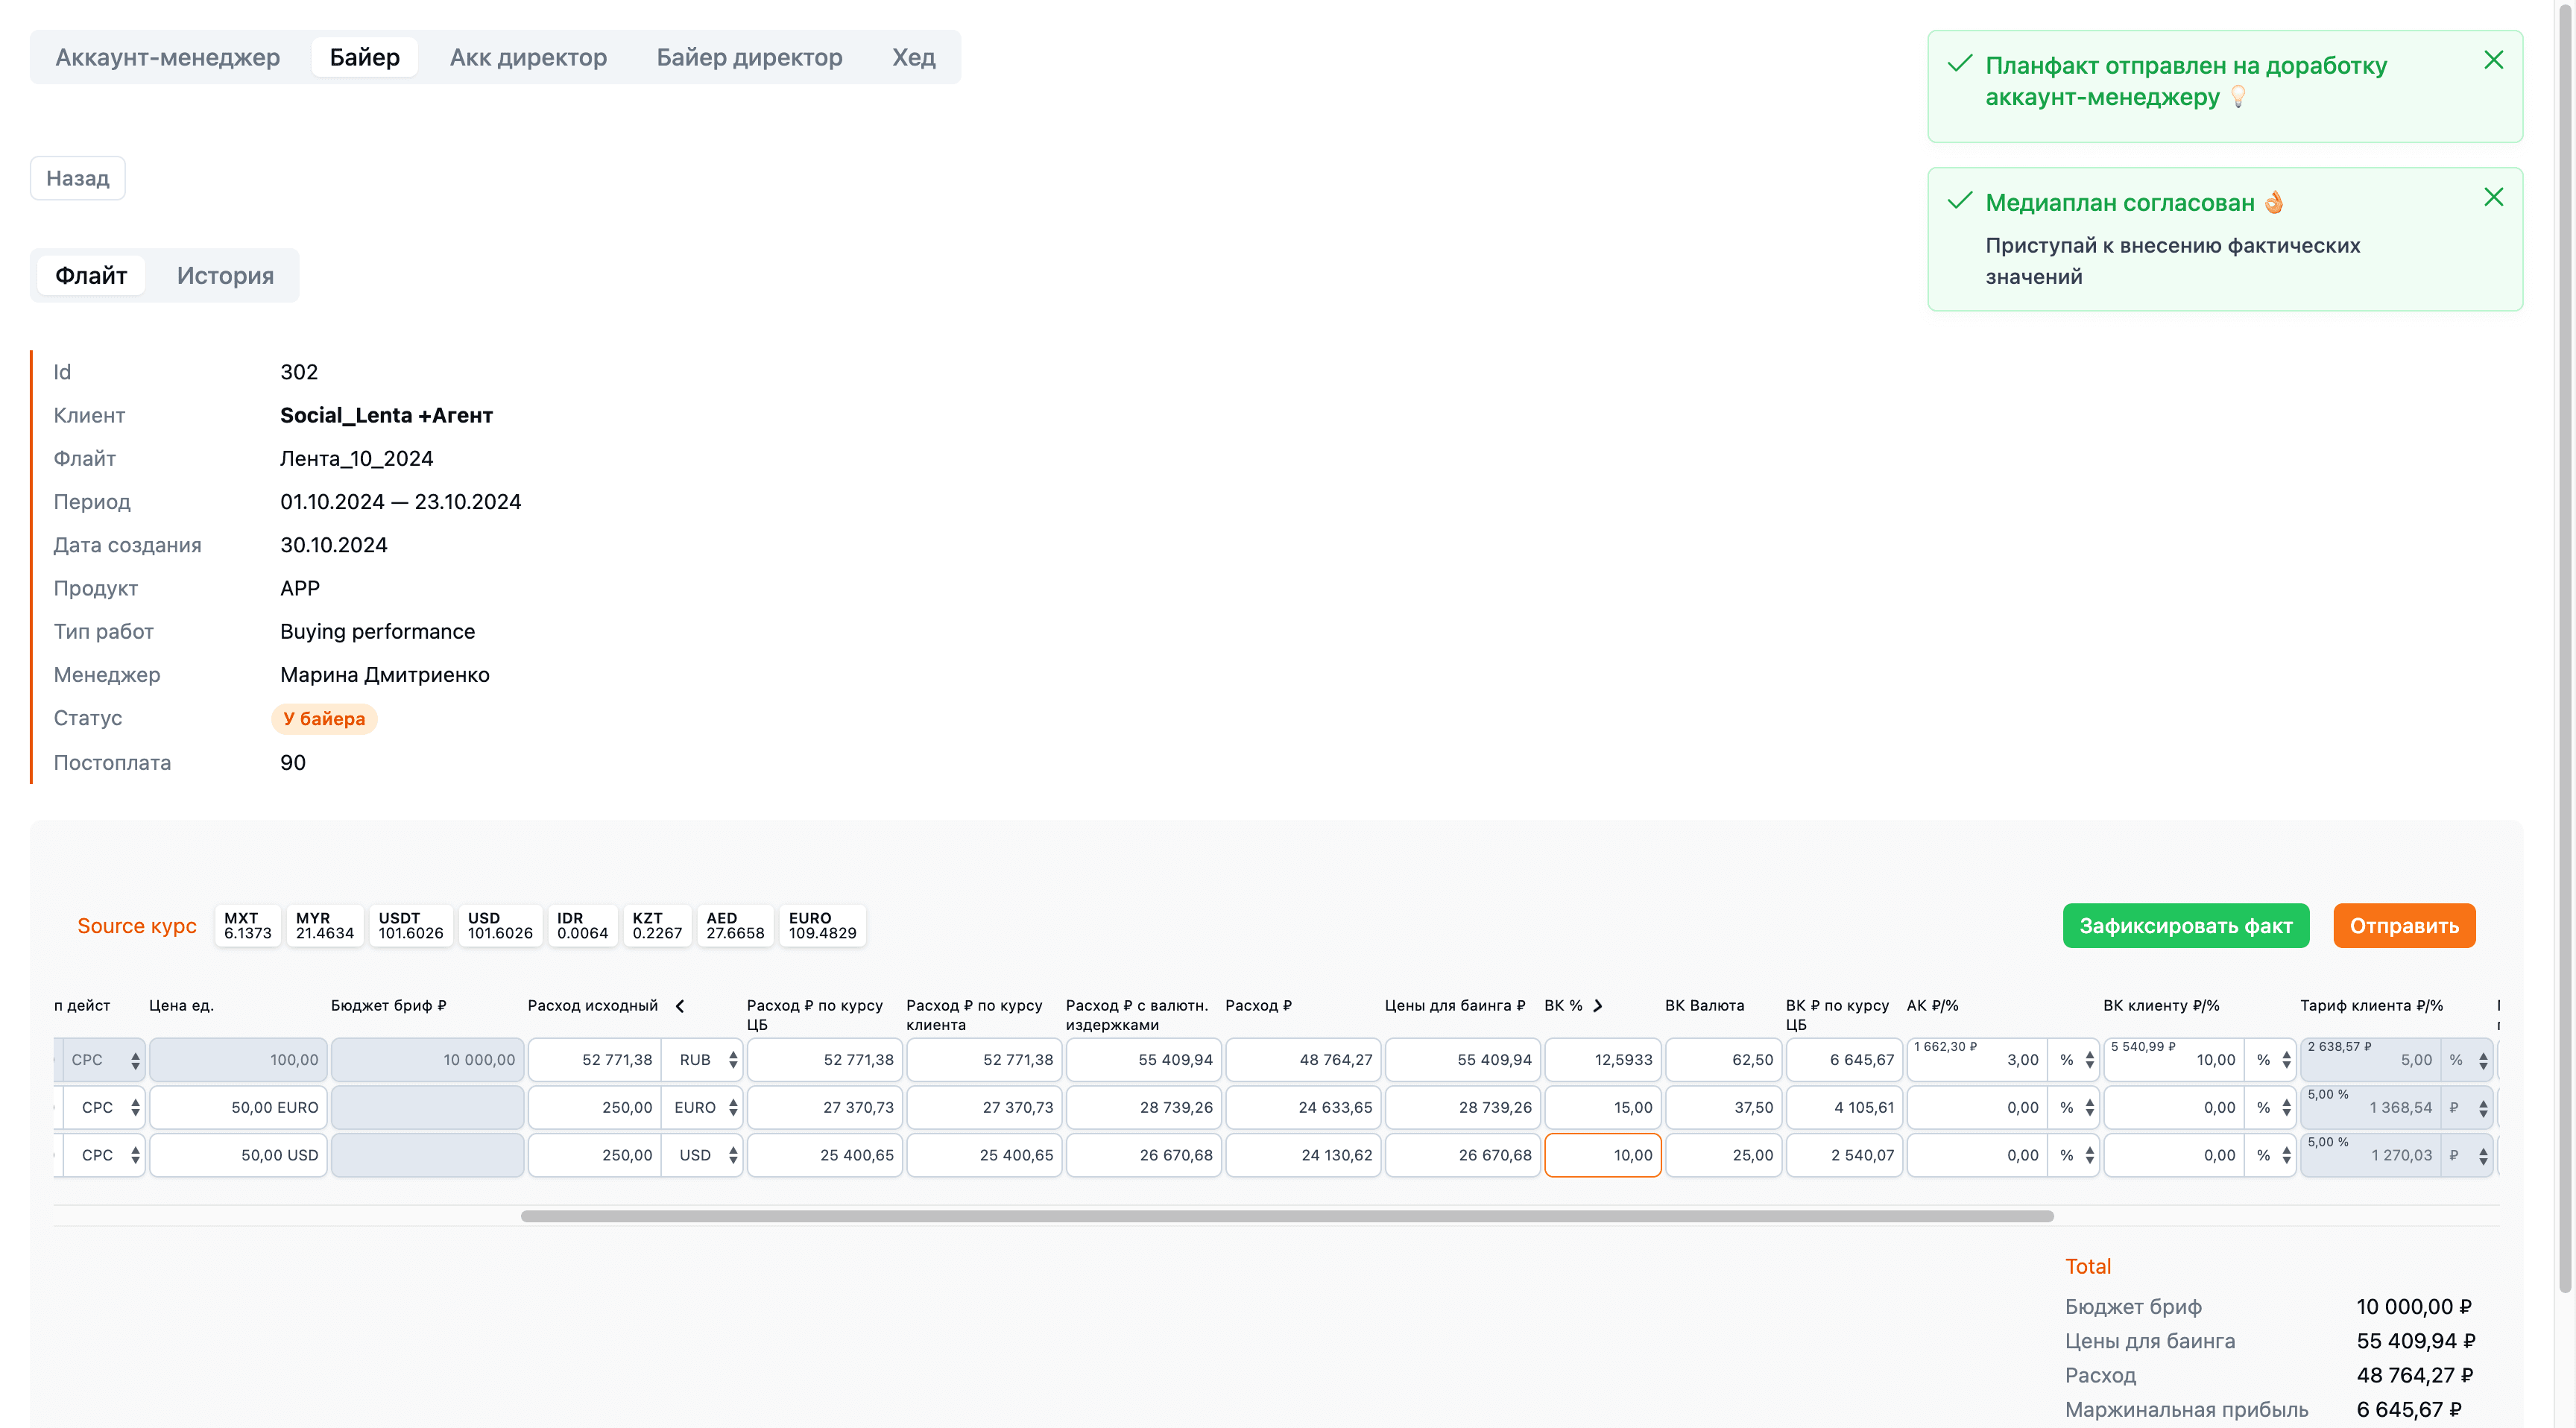2576x1428 pixels.
Task: Click the Расход total 48 764,27 ₽
Action: 2414,1375
